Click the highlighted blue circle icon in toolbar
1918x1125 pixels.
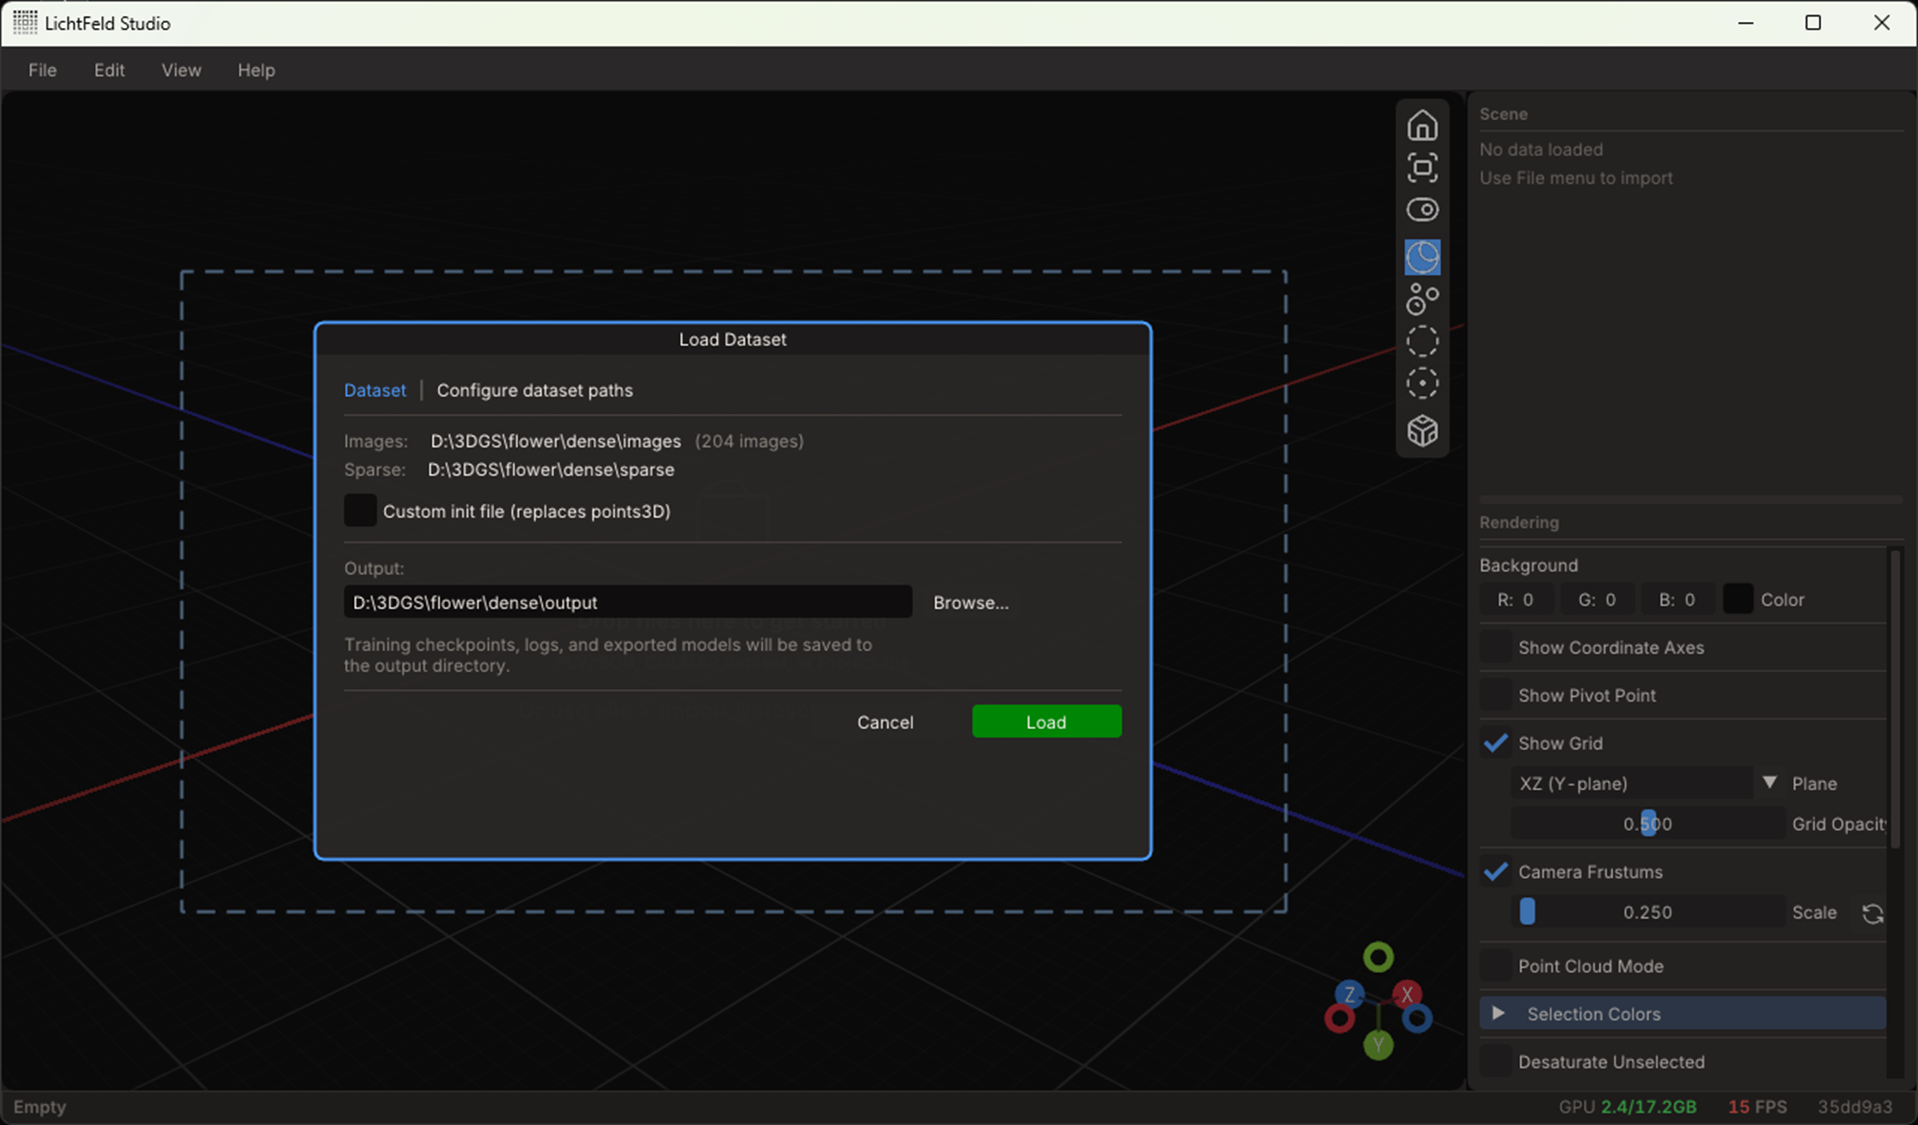click(x=1422, y=257)
